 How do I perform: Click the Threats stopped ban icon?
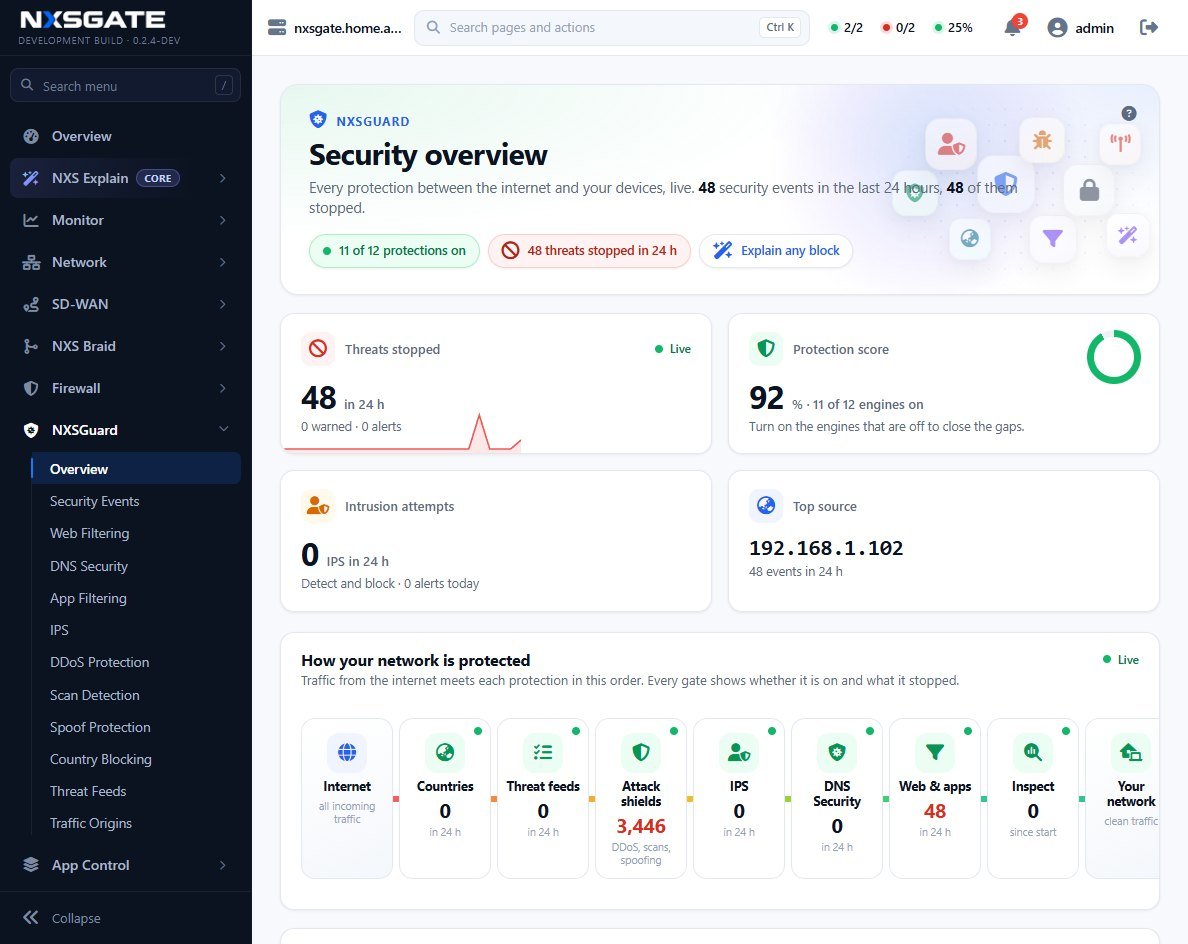318,349
